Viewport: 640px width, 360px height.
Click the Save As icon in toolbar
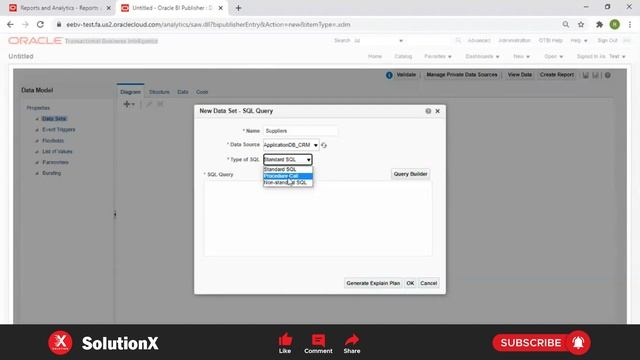(x=596, y=75)
